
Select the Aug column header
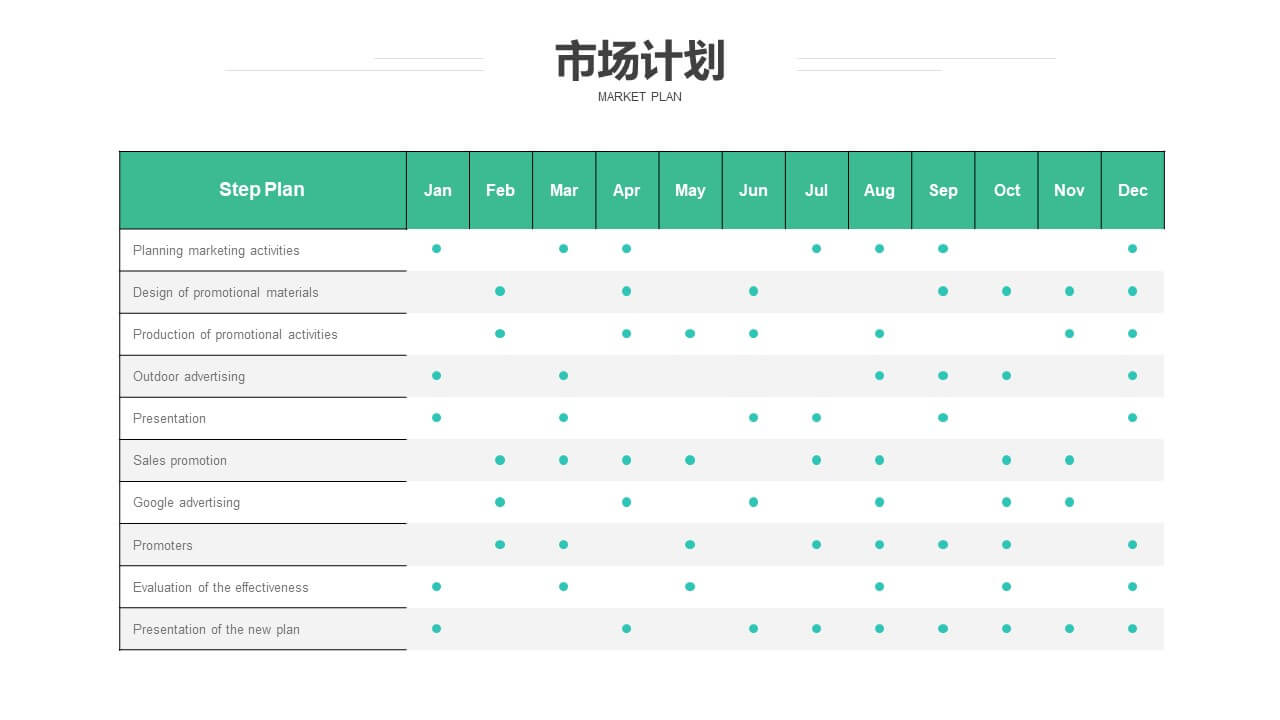click(880, 190)
